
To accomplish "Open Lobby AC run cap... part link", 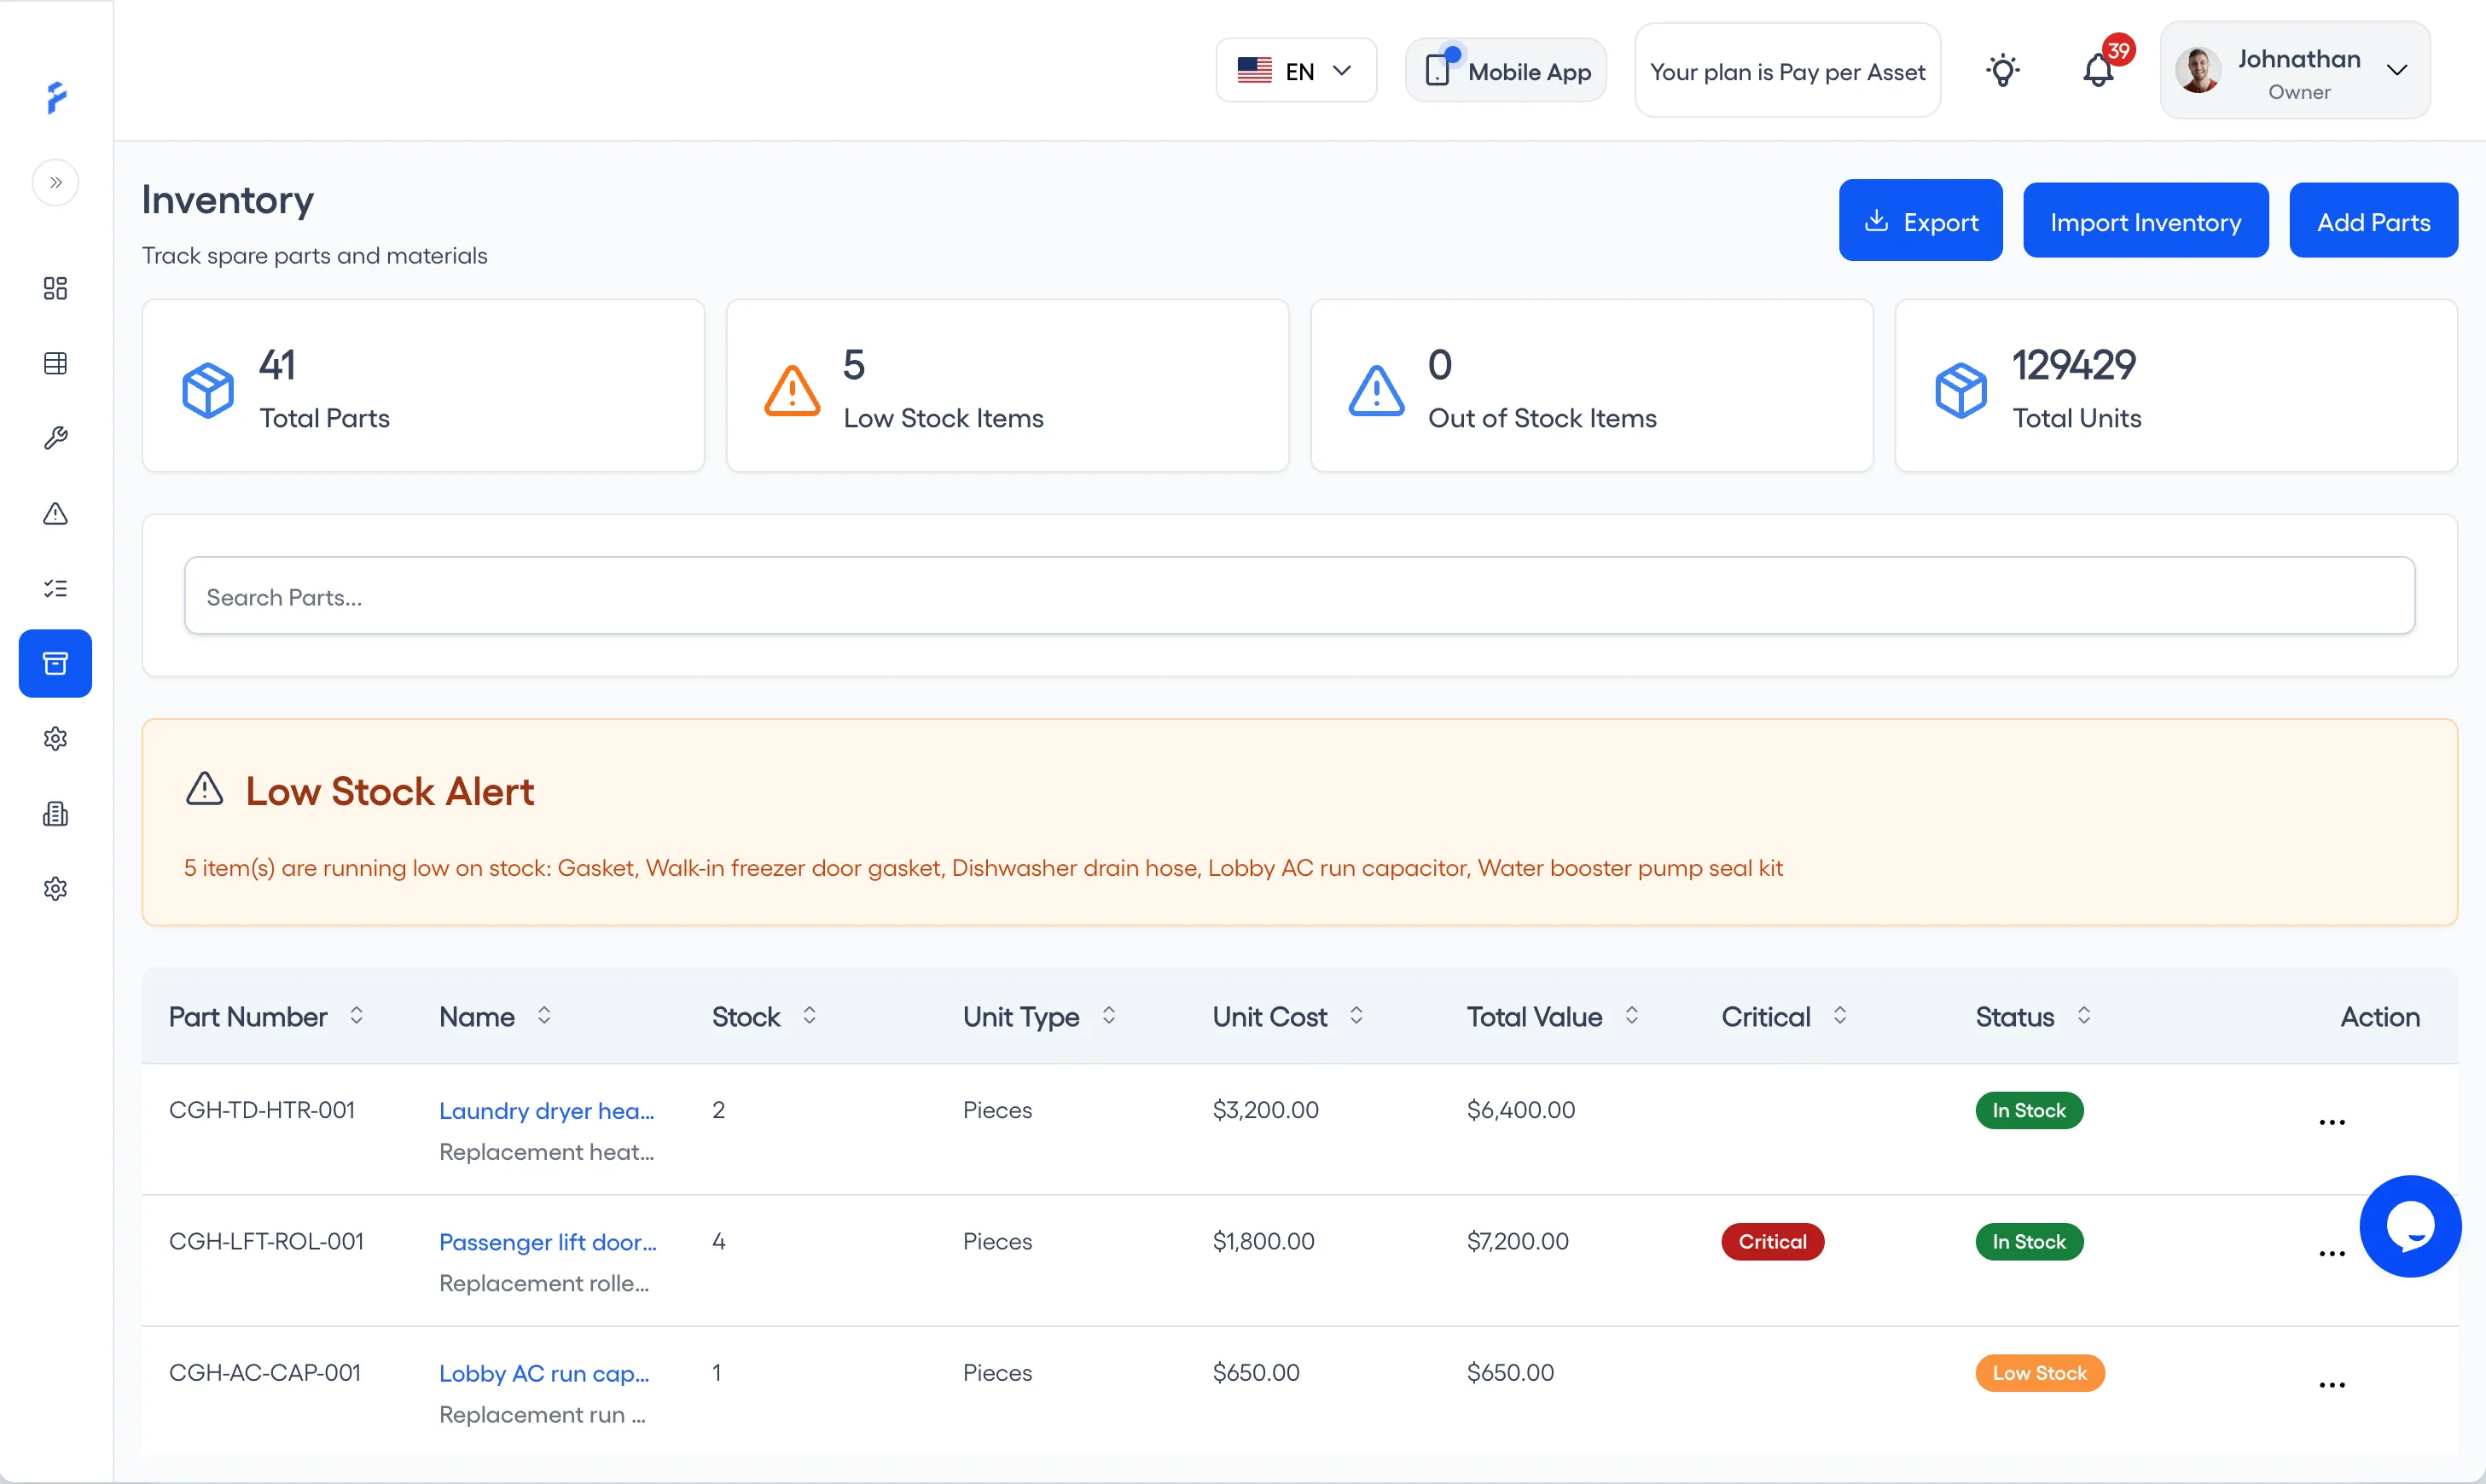I will pos(544,1373).
